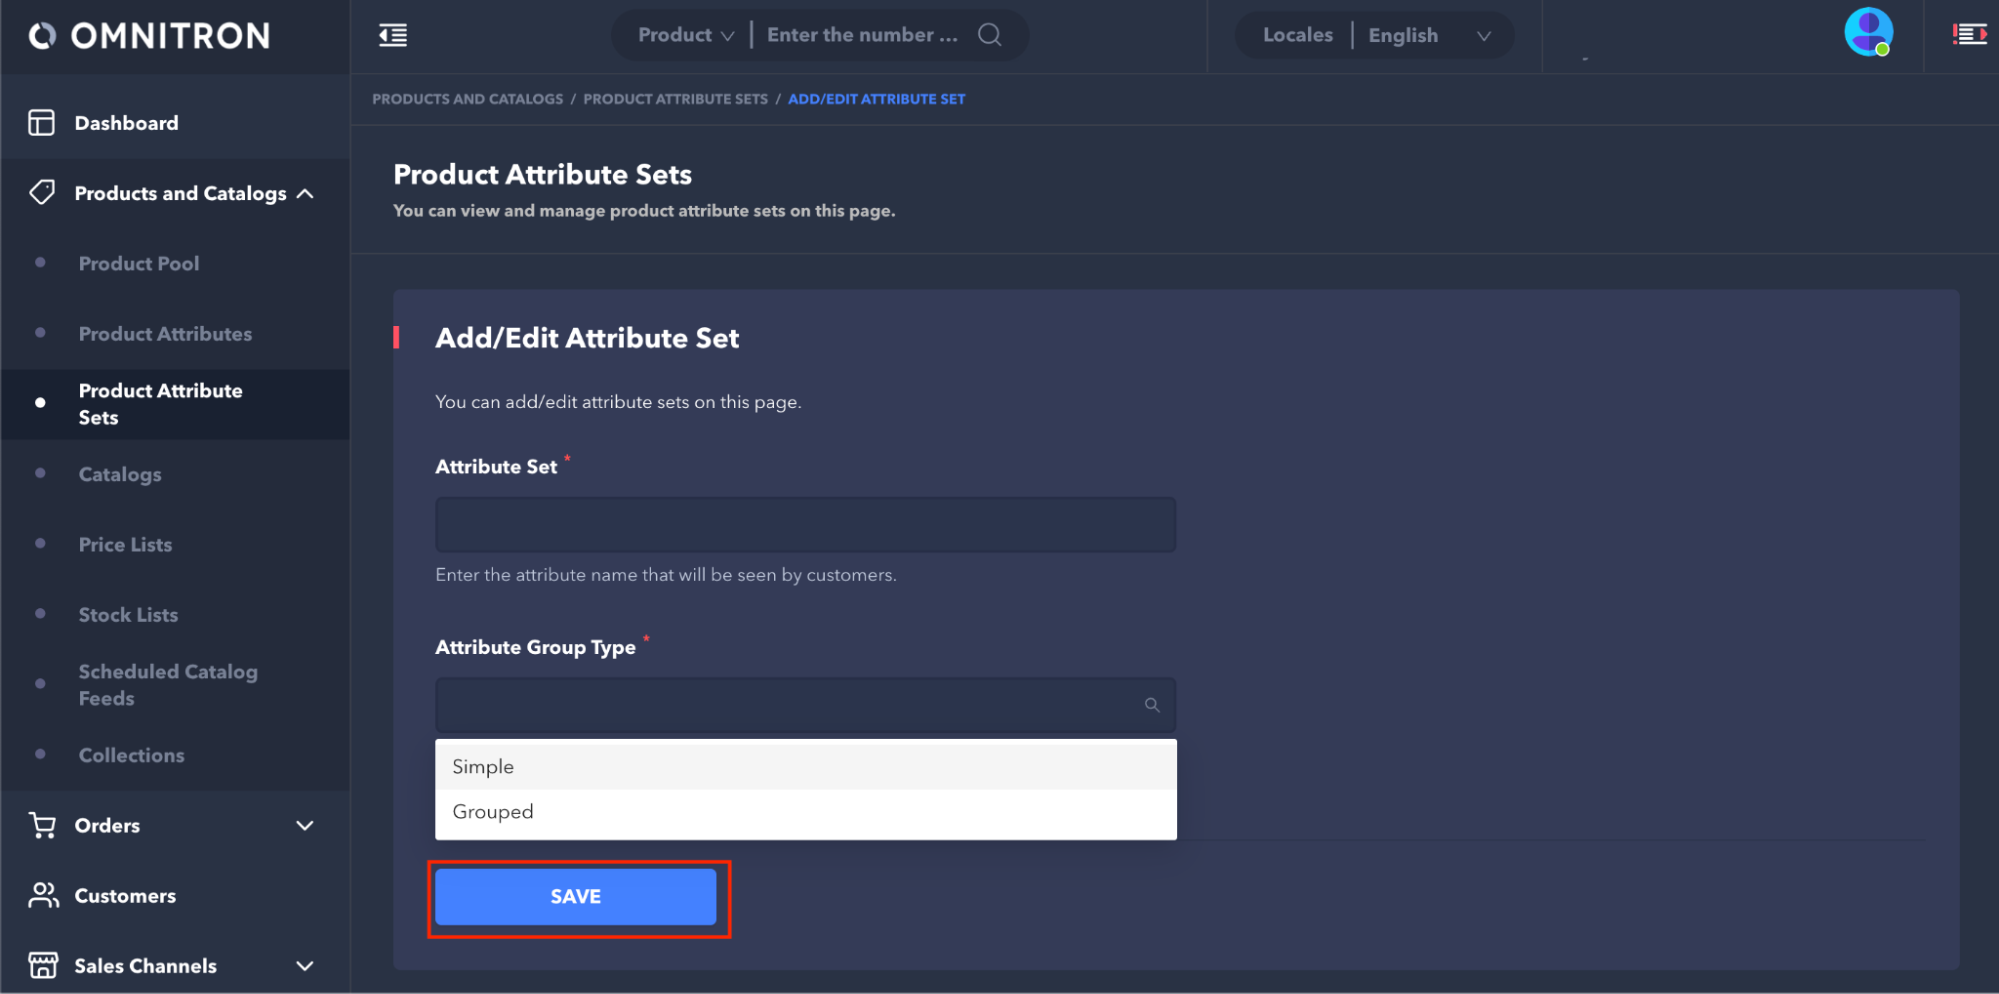Image resolution: width=1999 pixels, height=994 pixels.
Task: Click the Omnitron logo icon
Action: [x=42, y=36]
